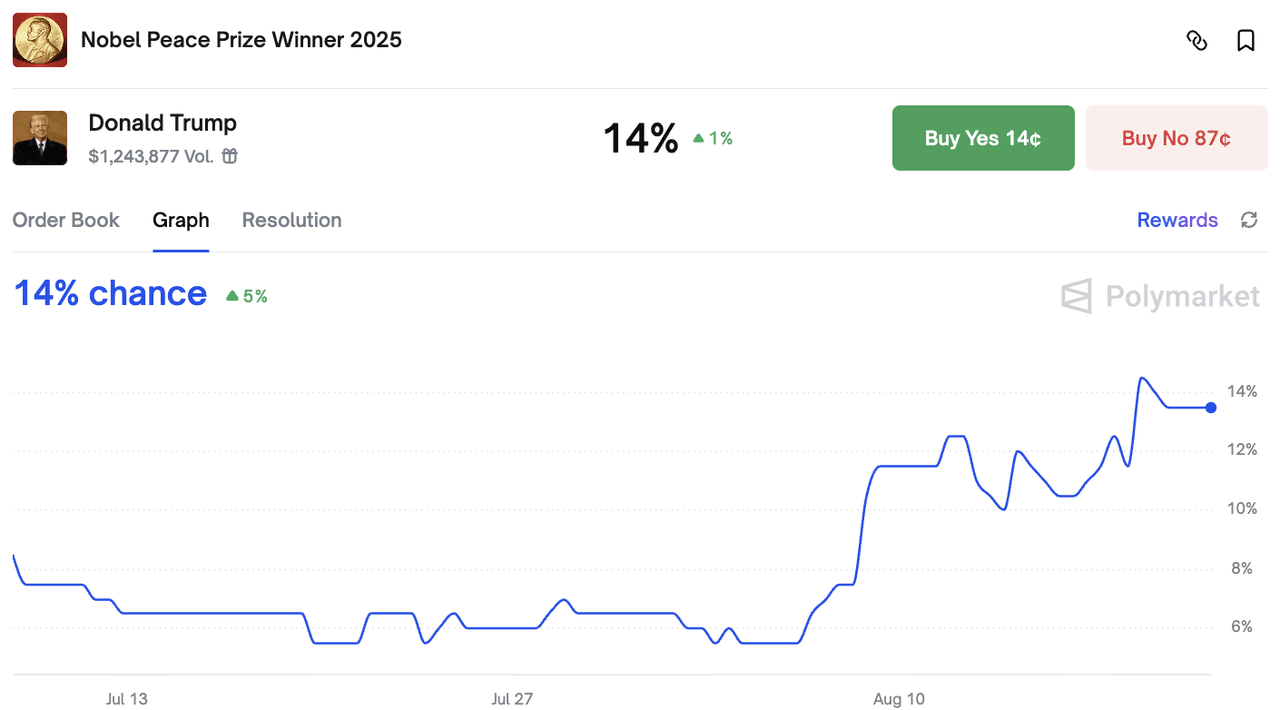1280x710 pixels.
Task: Click the Nobel medal market icon
Action: pyautogui.click(x=40, y=40)
